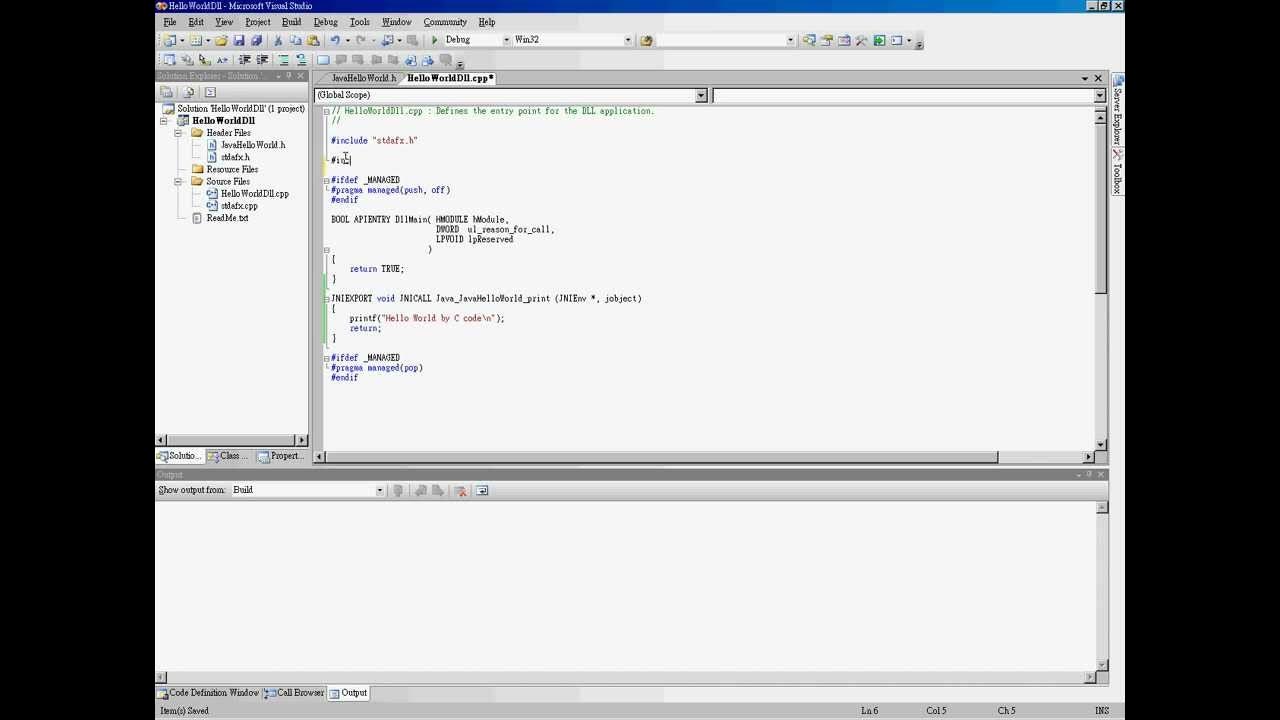Click the Find in Files icon
The image size is (1280, 720).
646,40
